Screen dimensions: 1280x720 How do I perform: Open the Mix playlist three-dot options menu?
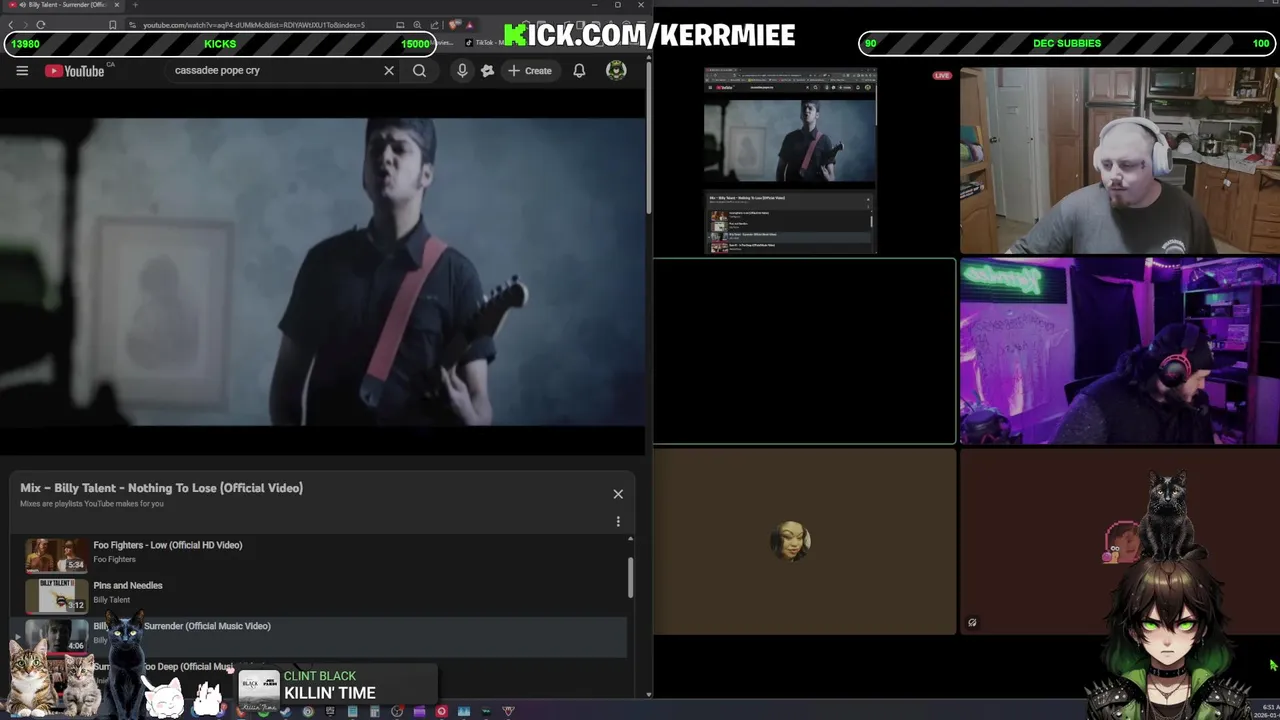[x=618, y=521]
